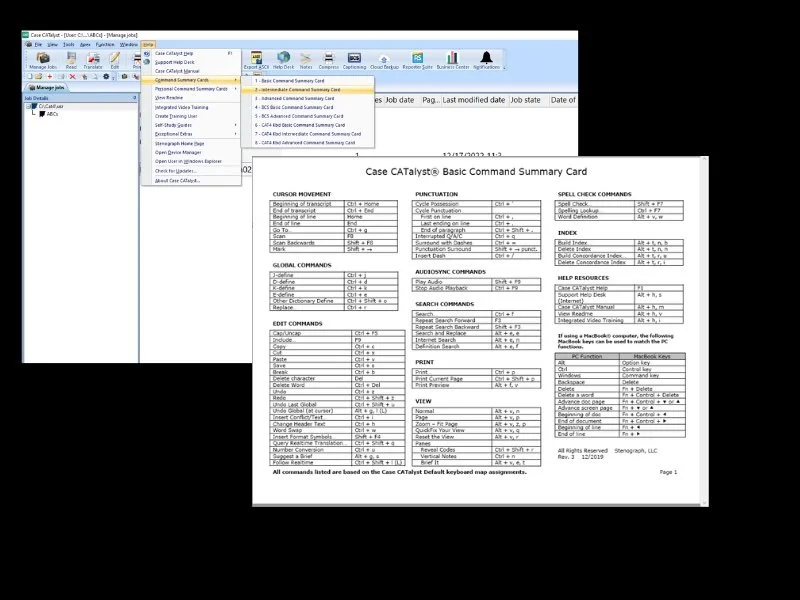Click the new blank document icon
The width and height of the screenshot is (800, 600).
(x=30, y=77)
